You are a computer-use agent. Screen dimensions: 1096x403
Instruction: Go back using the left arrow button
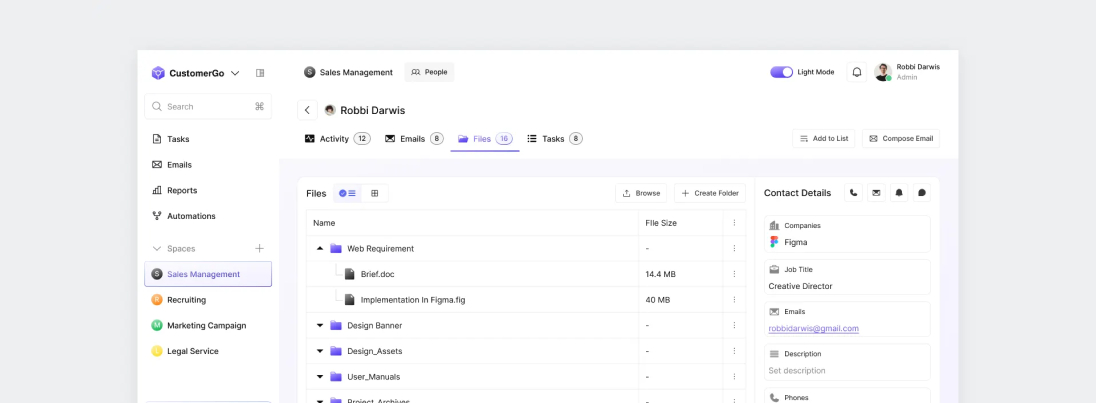[307, 110]
